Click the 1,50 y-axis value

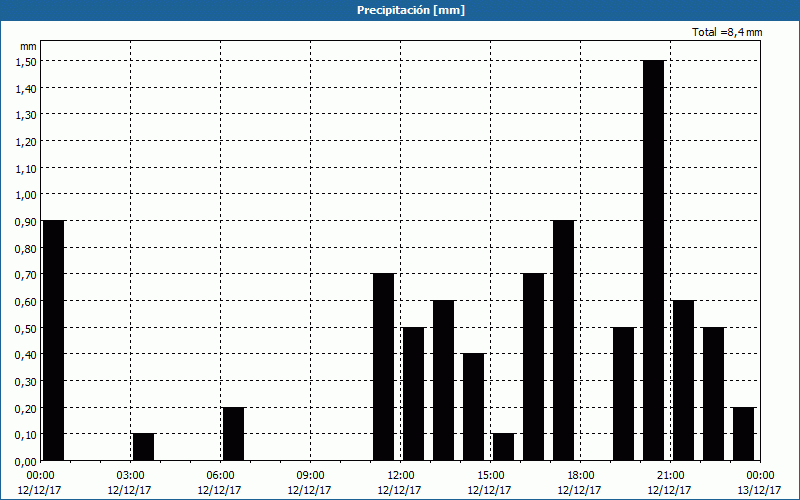[26, 61]
